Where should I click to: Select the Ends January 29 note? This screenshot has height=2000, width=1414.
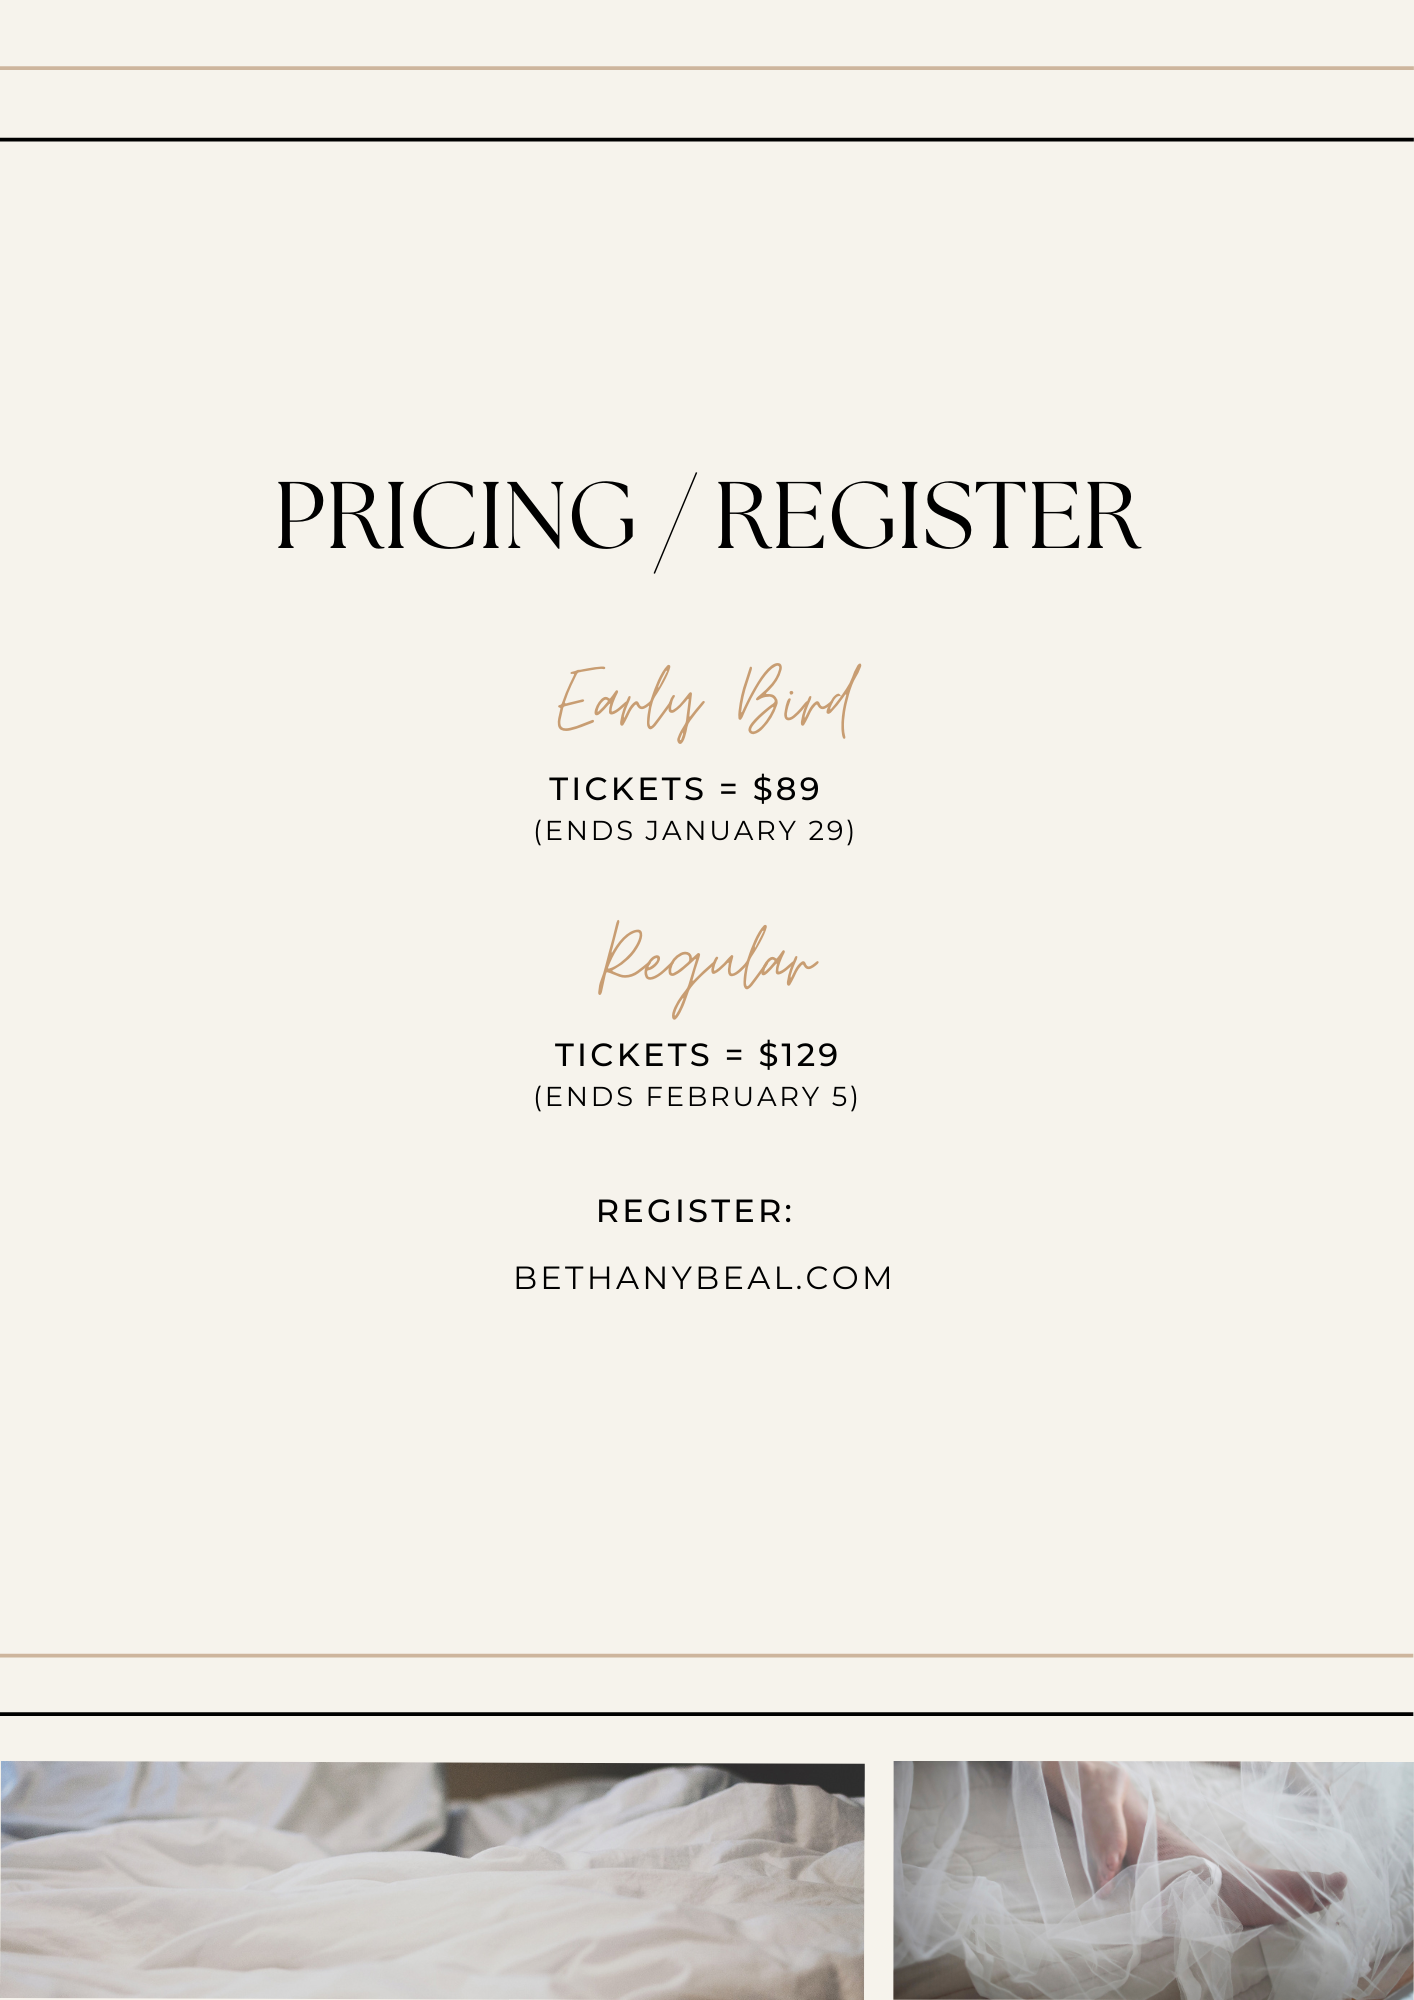(695, 831)
